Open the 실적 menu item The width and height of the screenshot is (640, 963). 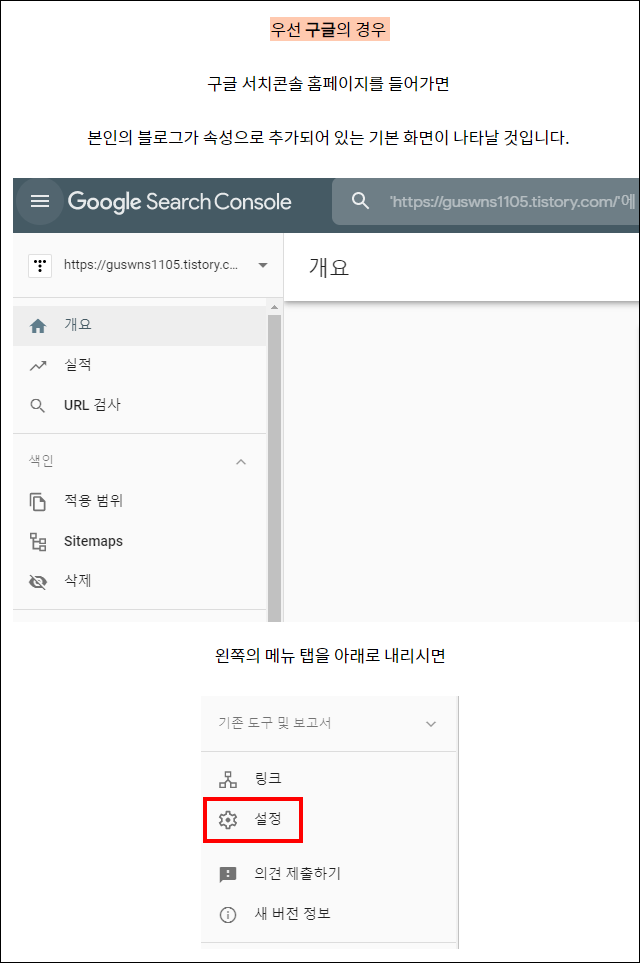(x=140, y=365)
